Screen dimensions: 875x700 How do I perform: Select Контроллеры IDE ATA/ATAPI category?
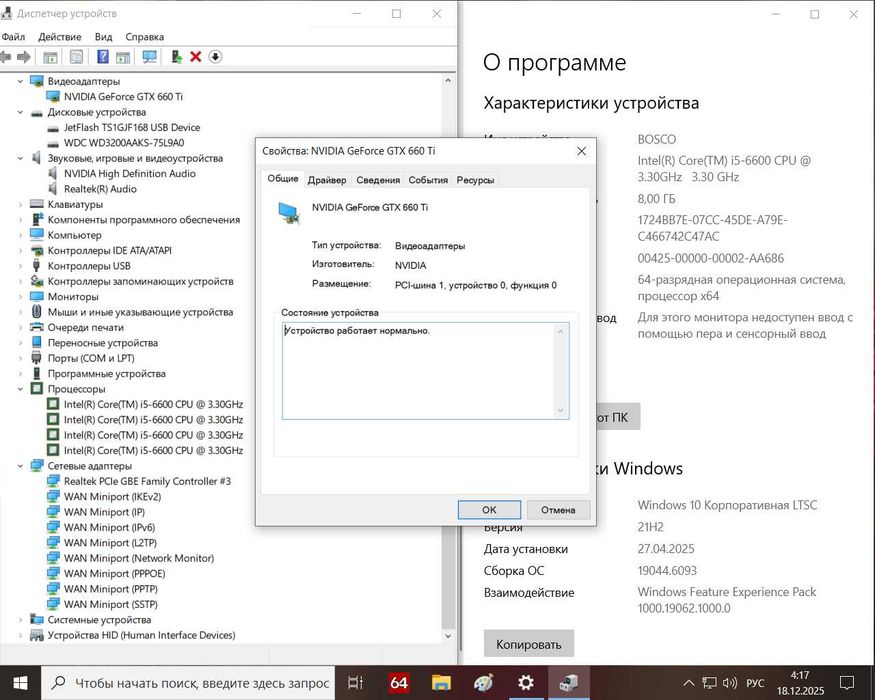point(109,251)
